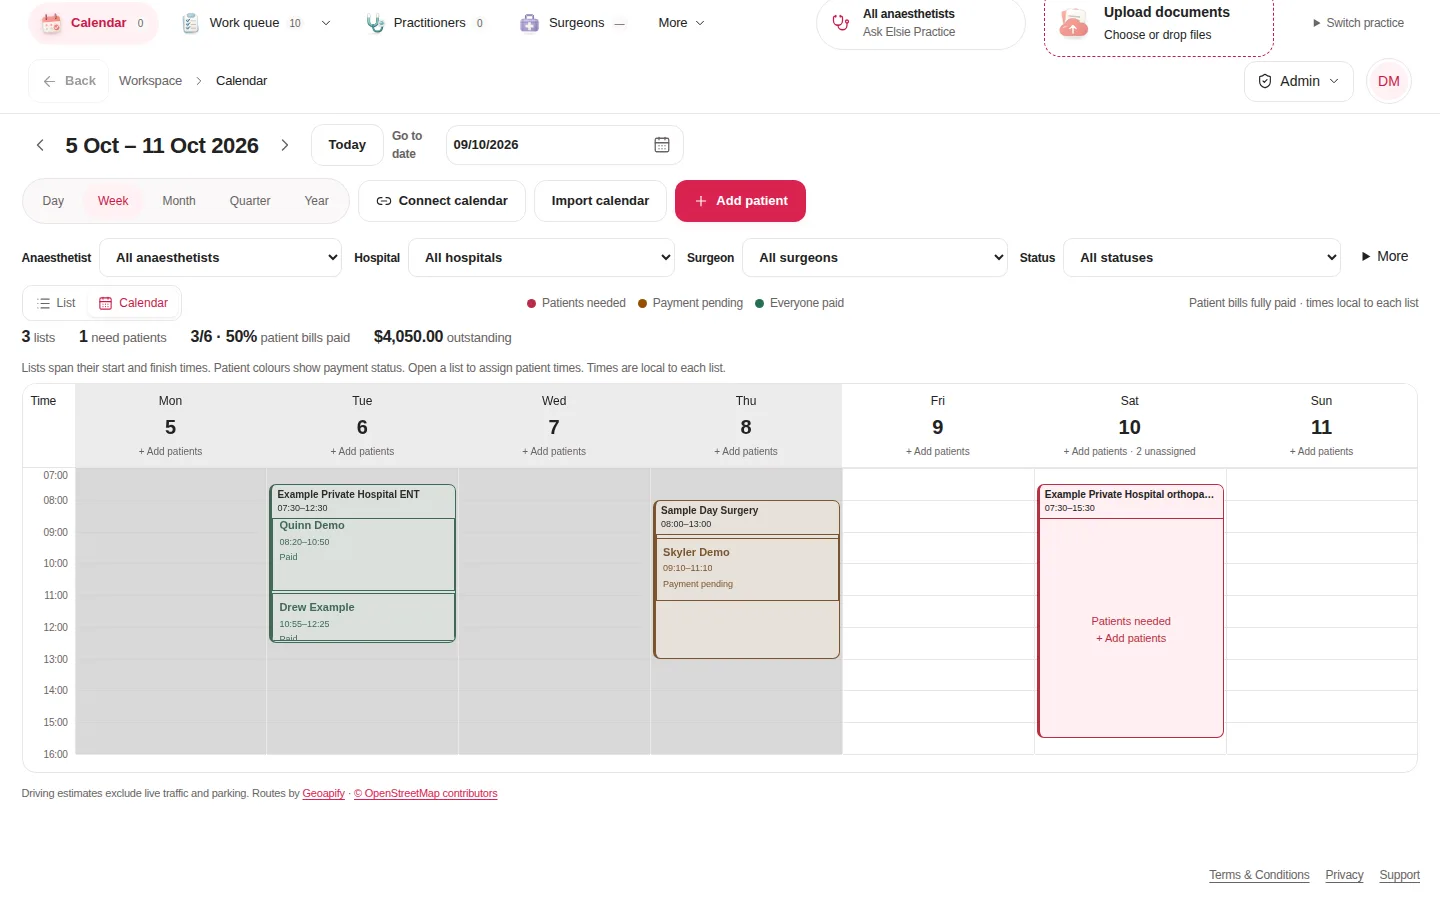Go to the next week arrow

pos(285,145)
